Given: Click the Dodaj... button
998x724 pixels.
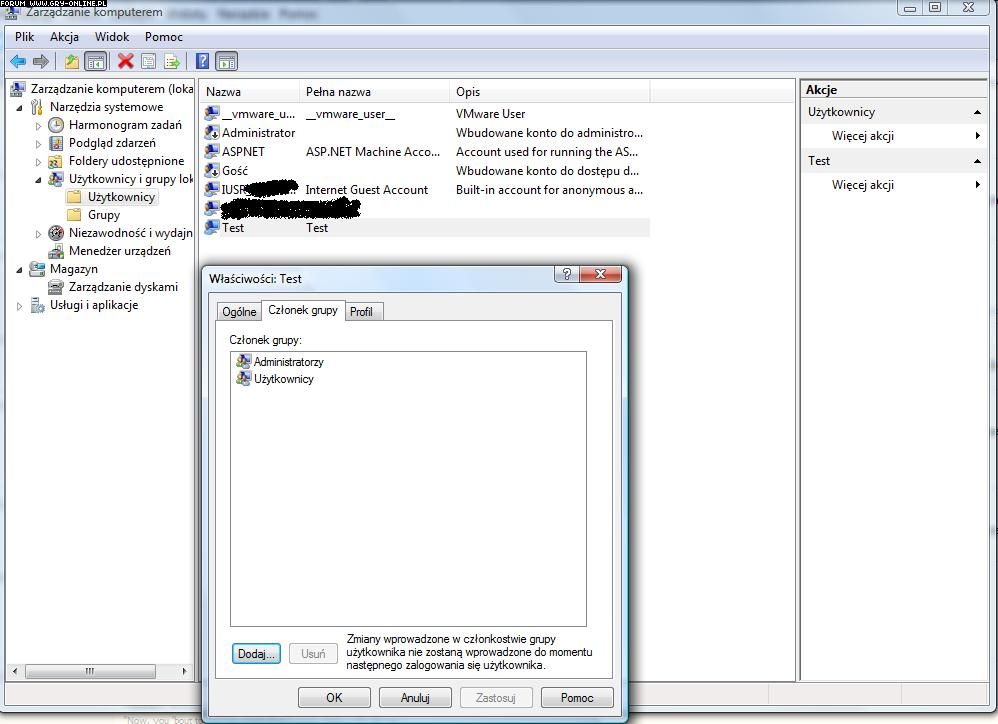Looking at the screenshot, I should [x=256, y=654].
